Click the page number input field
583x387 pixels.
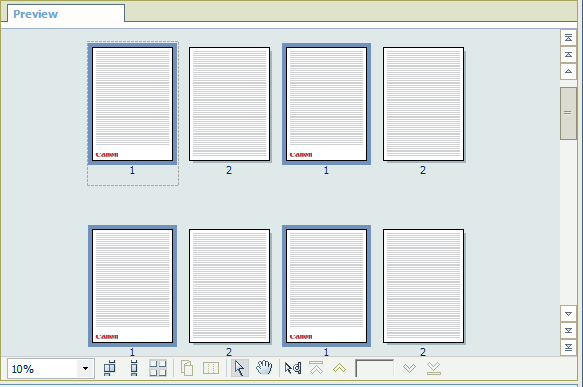[x=374, y=368]
